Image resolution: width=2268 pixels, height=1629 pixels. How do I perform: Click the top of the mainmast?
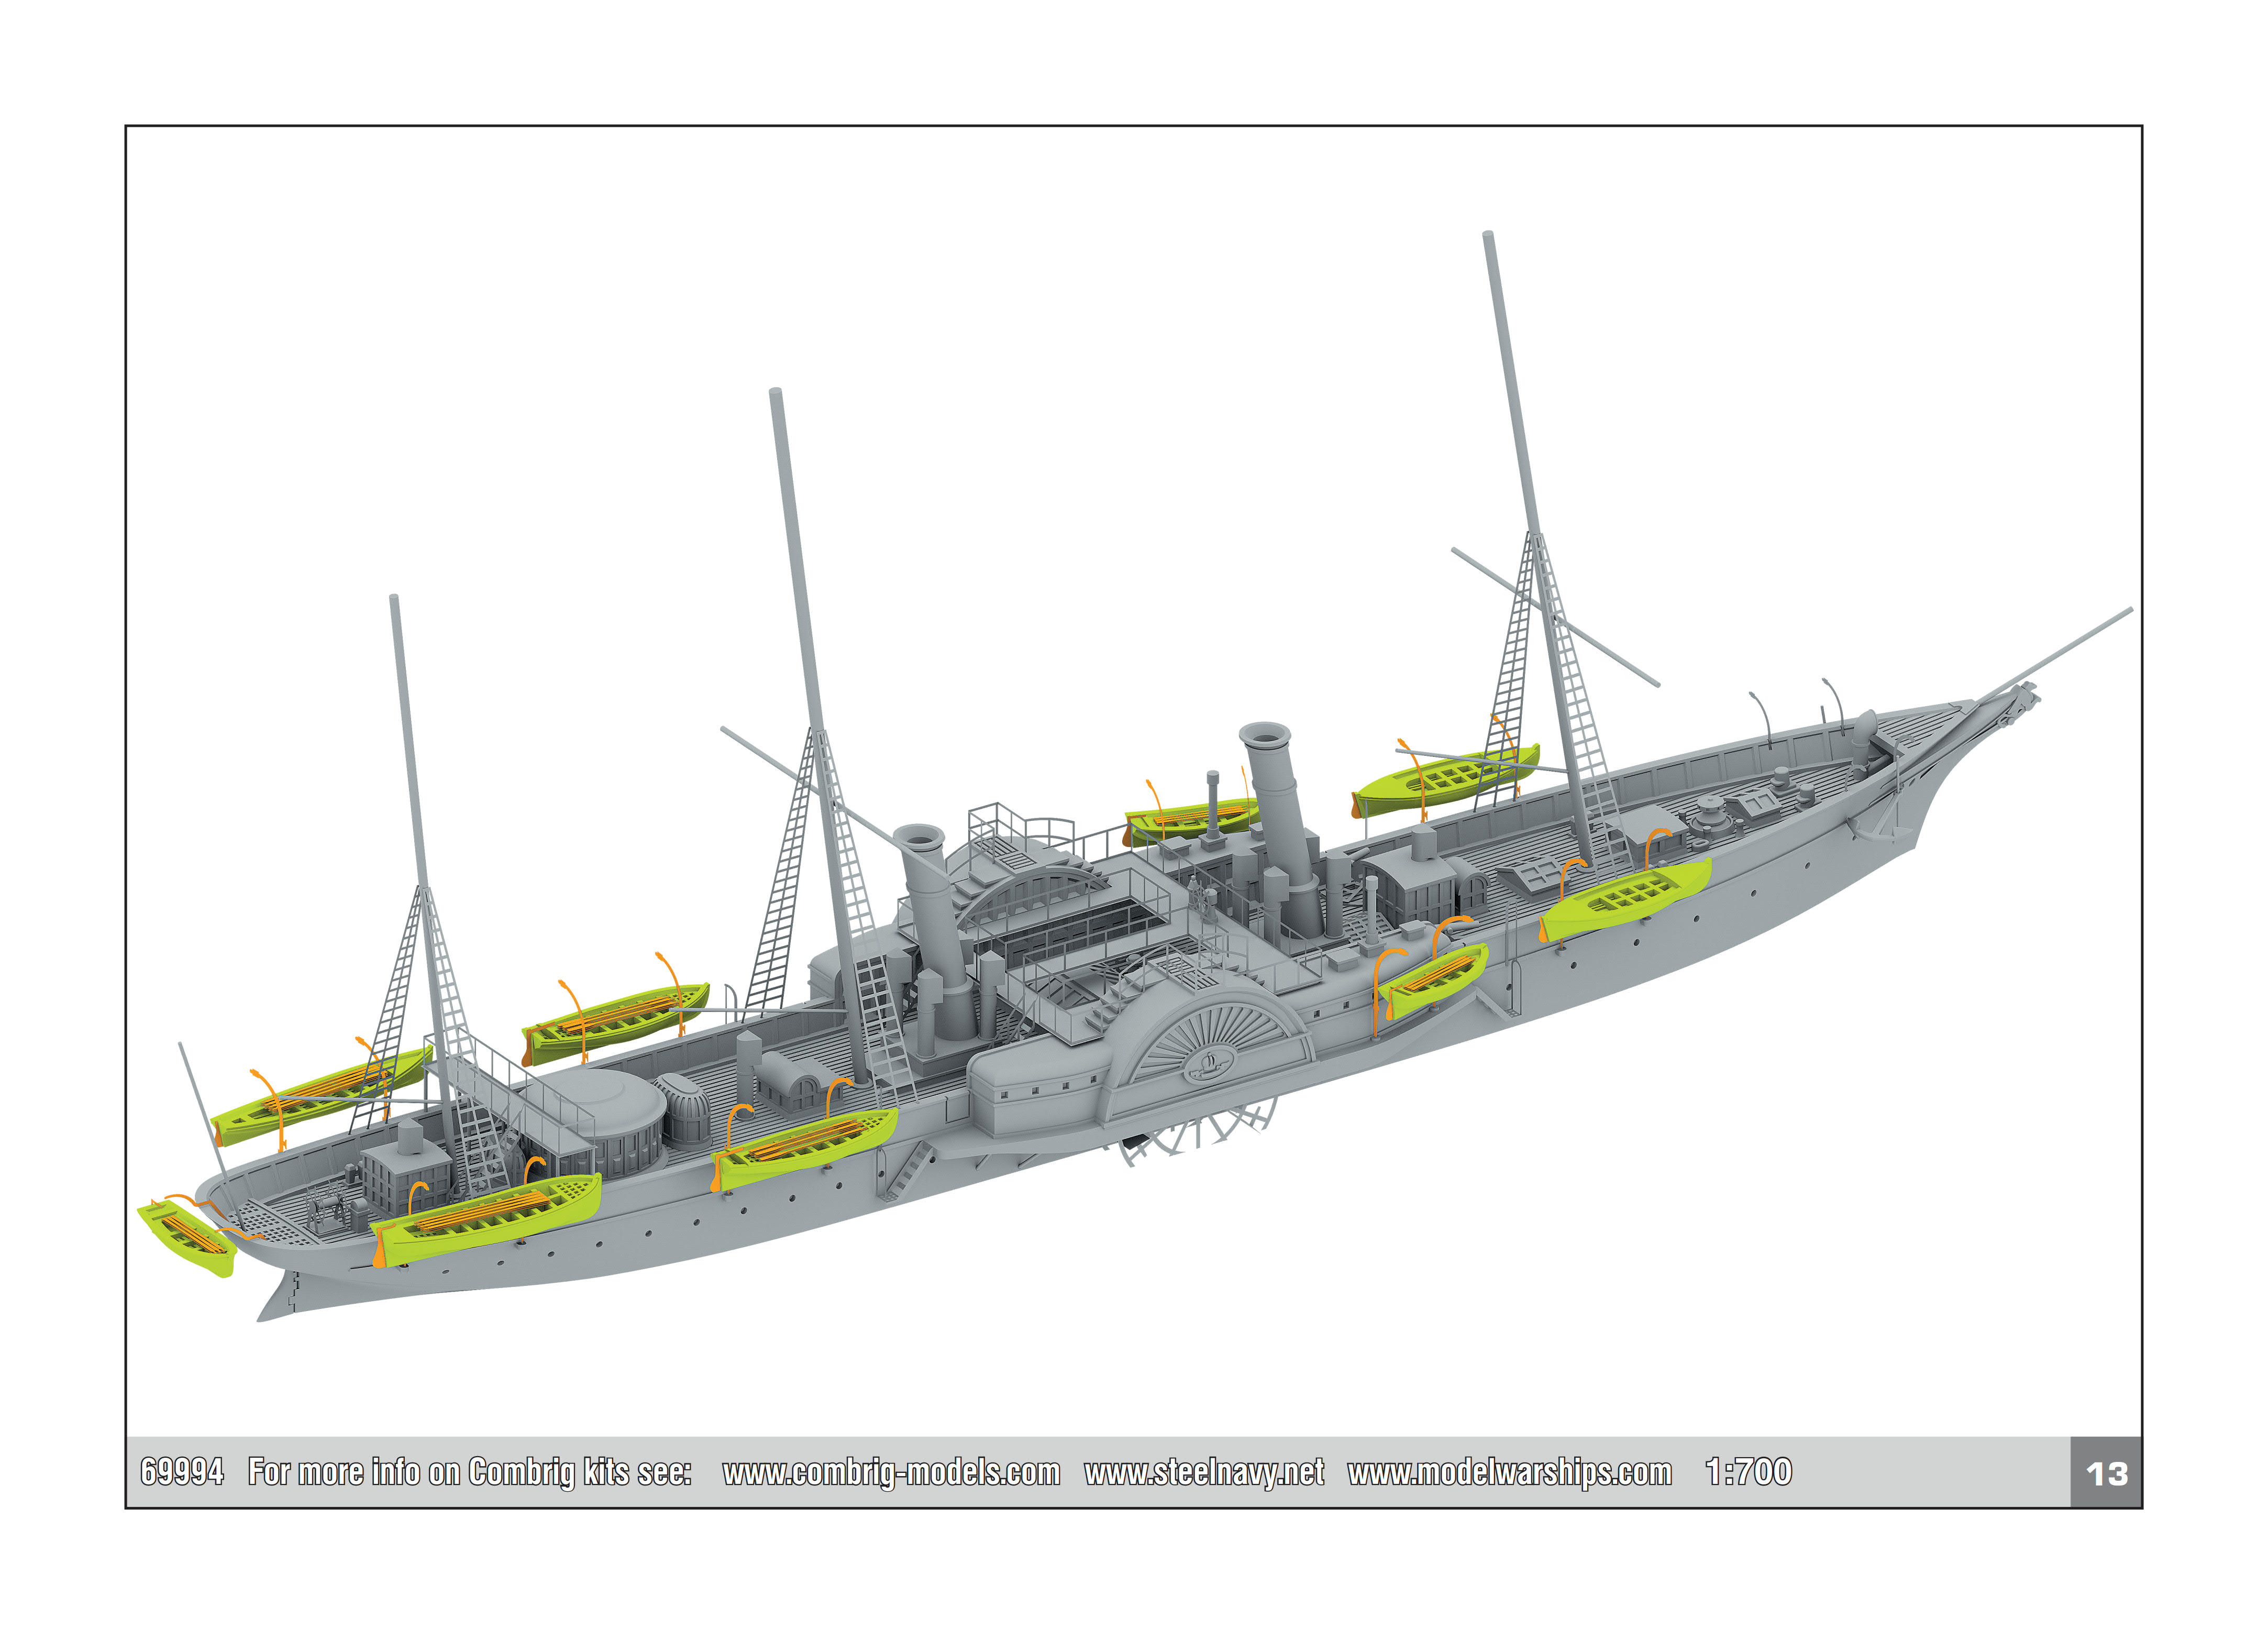click(775, 395)
